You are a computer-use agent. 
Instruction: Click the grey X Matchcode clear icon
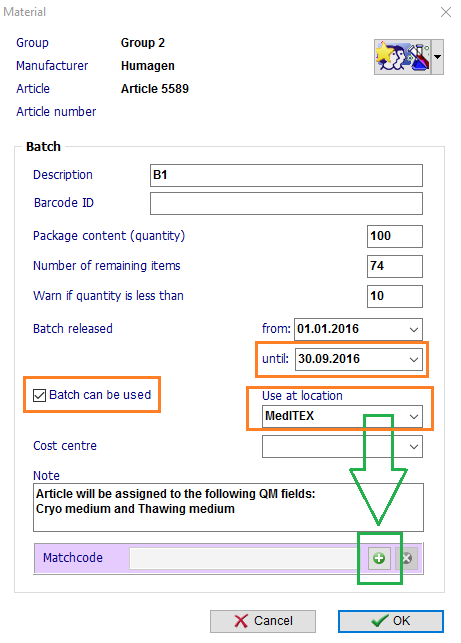(406, 558)
